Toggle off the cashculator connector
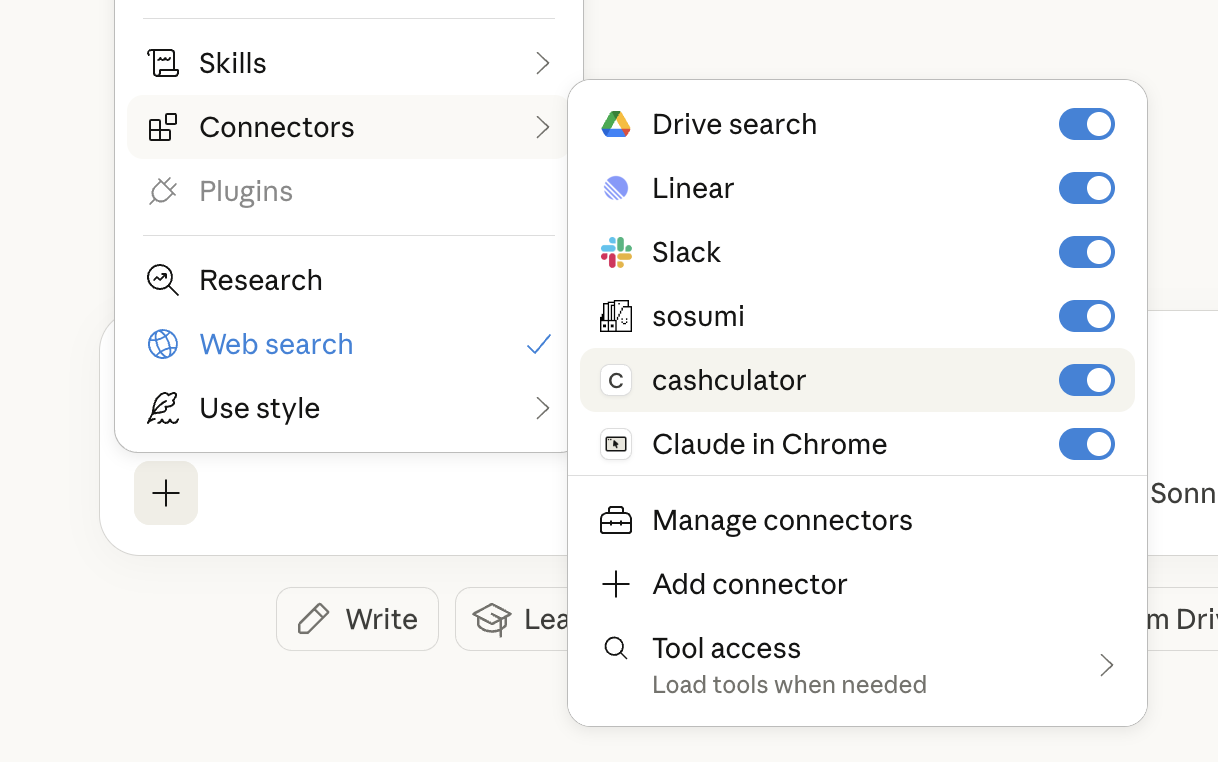Image resolution: width=1218 pixels, height=762 pixels. pyautogui.click(x=1087, y=380)
